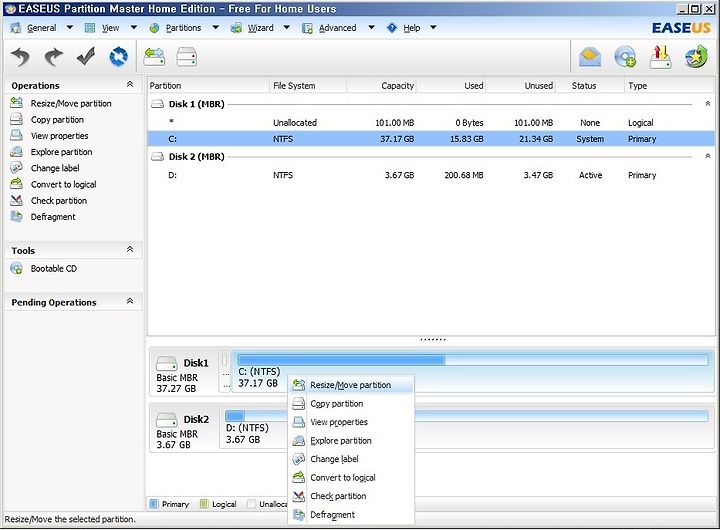Click Convert to logical icon in Operations
The height and width of the screenshot is (530, 720).
pyautogui.click(x=17, y=184)
